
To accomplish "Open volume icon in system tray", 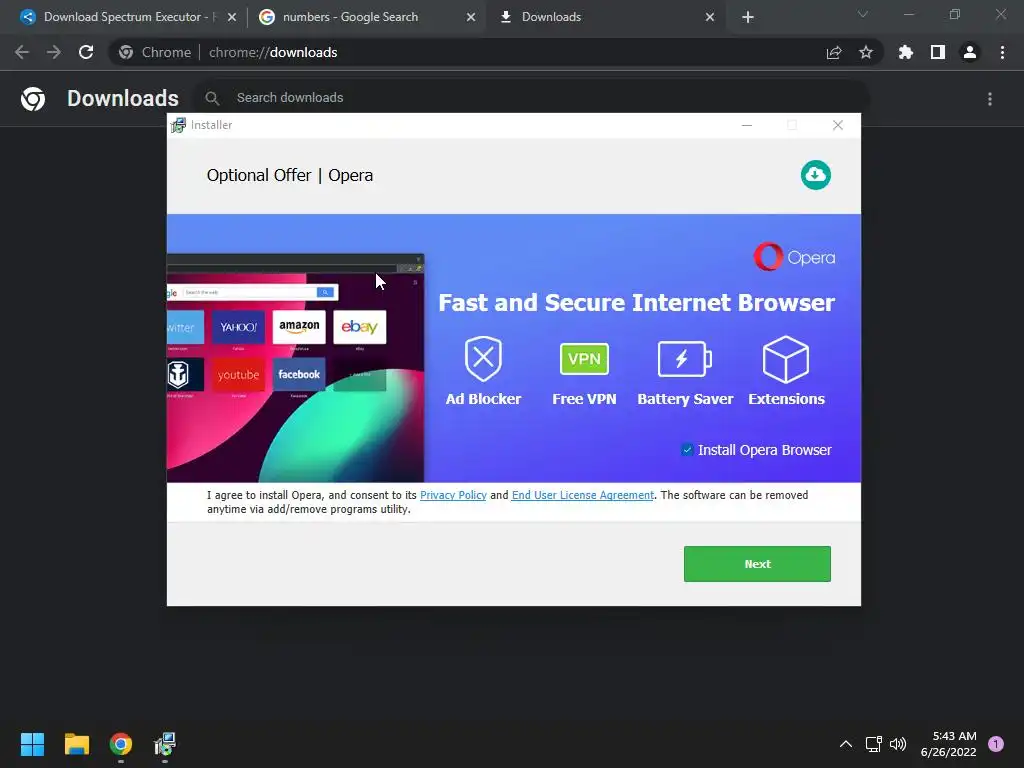I will coord(899,744).
